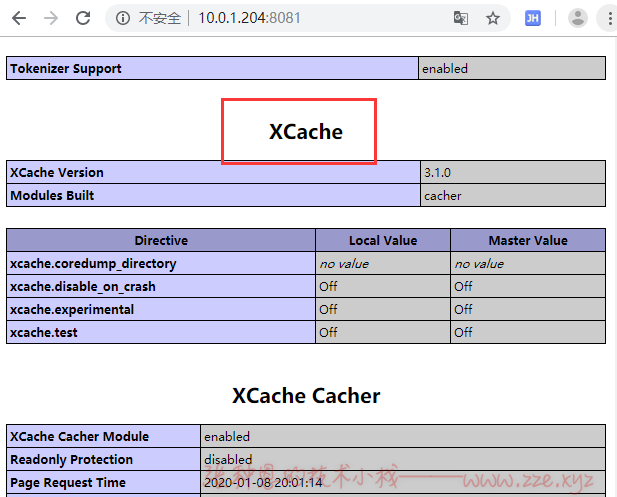Select the XCache Cacher Module enabled value
This screenshot has height=497, width=617.
(227, 437)
